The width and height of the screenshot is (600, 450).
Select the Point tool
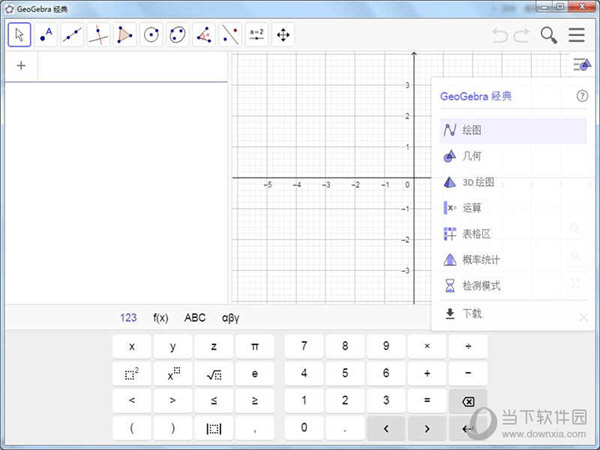click(x=46, y=35)
